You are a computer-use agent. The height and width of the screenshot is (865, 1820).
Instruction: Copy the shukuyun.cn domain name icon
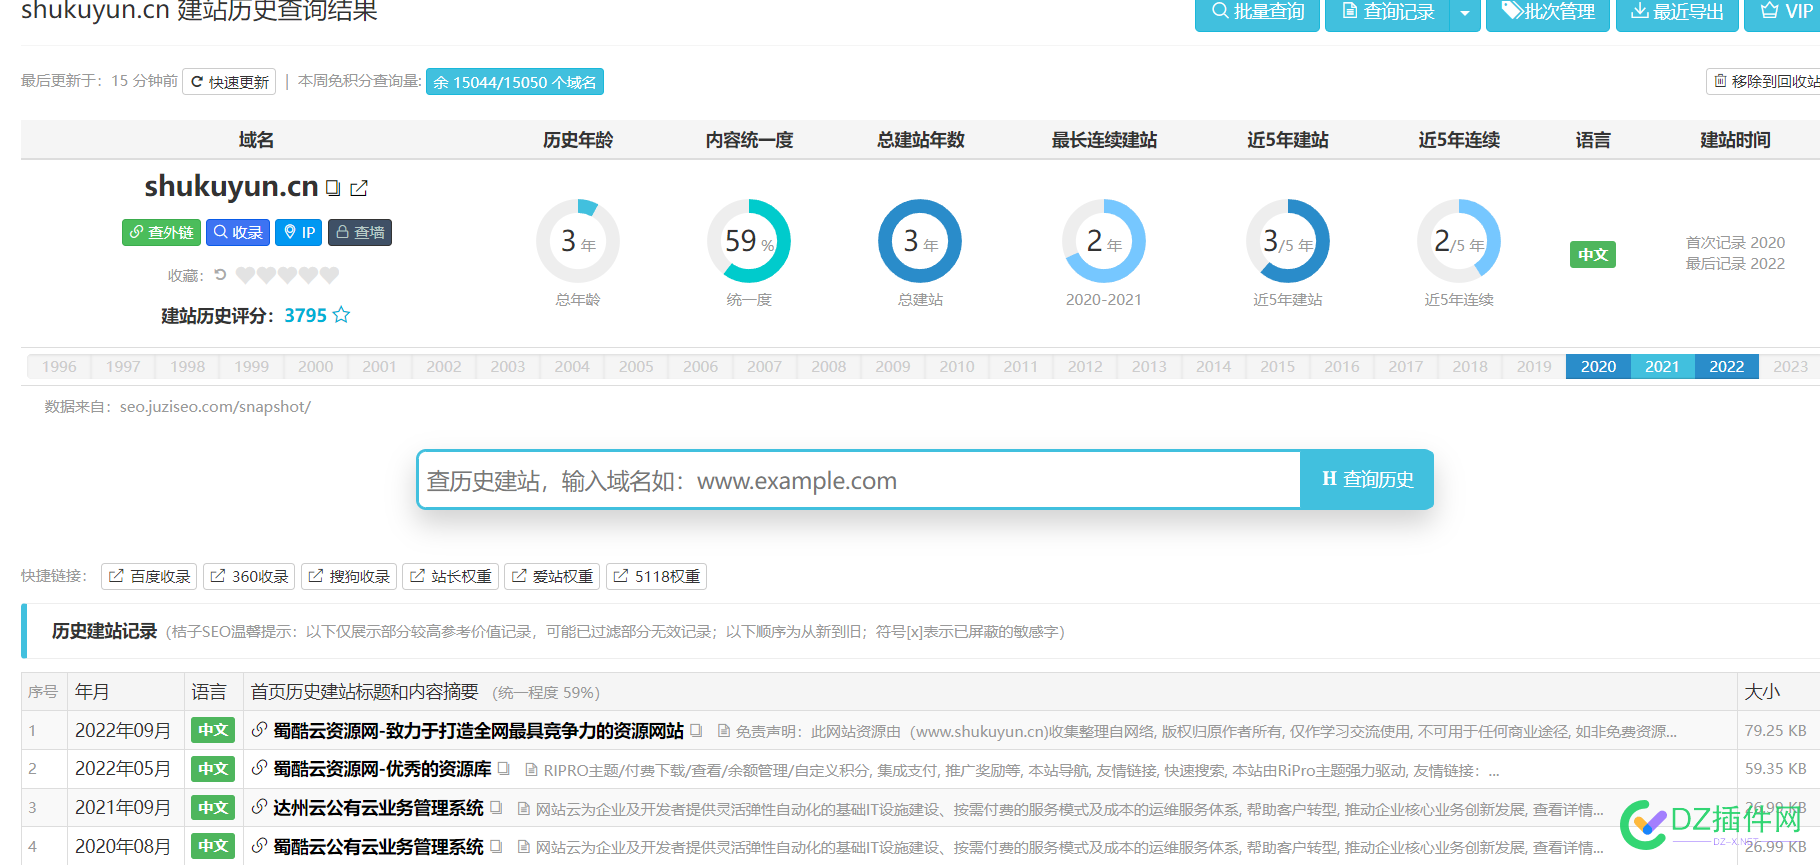coord(333,188)
